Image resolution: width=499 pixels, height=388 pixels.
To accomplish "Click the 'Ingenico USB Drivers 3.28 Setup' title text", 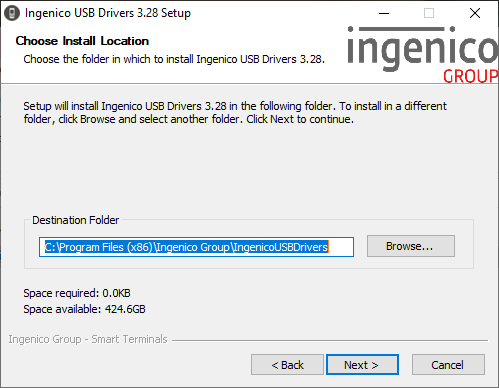I will click(108, 13).
